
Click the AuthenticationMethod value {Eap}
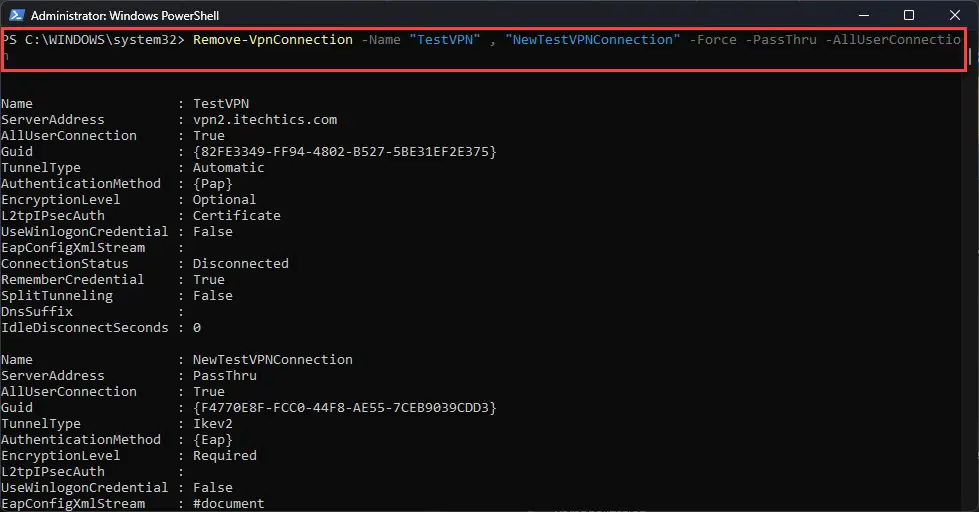[x=212, y=440]
